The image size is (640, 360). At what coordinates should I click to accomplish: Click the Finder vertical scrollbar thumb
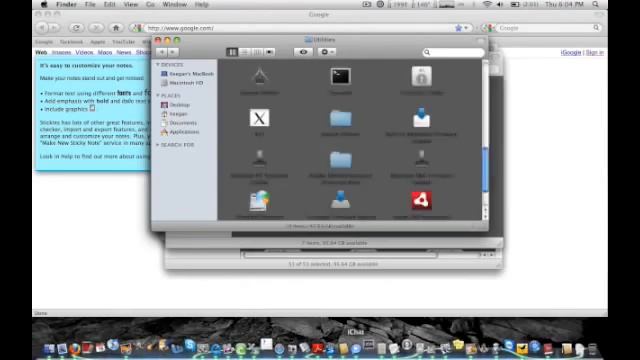(x=485, y=169)
